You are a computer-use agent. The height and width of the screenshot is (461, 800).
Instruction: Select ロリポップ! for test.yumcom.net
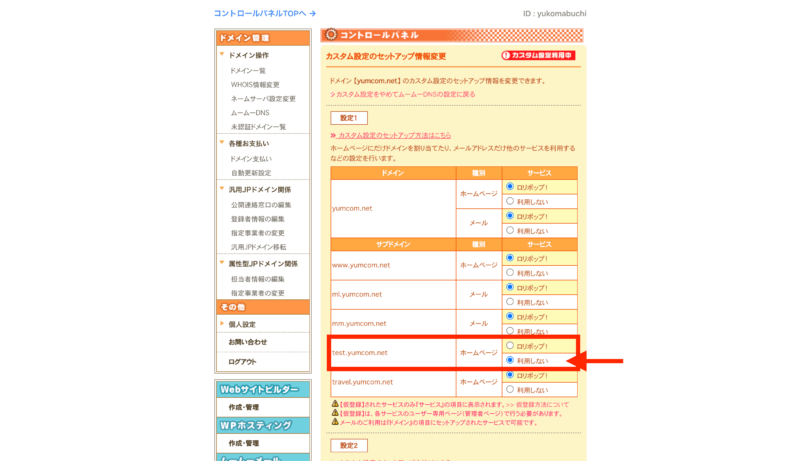(510, 345)
